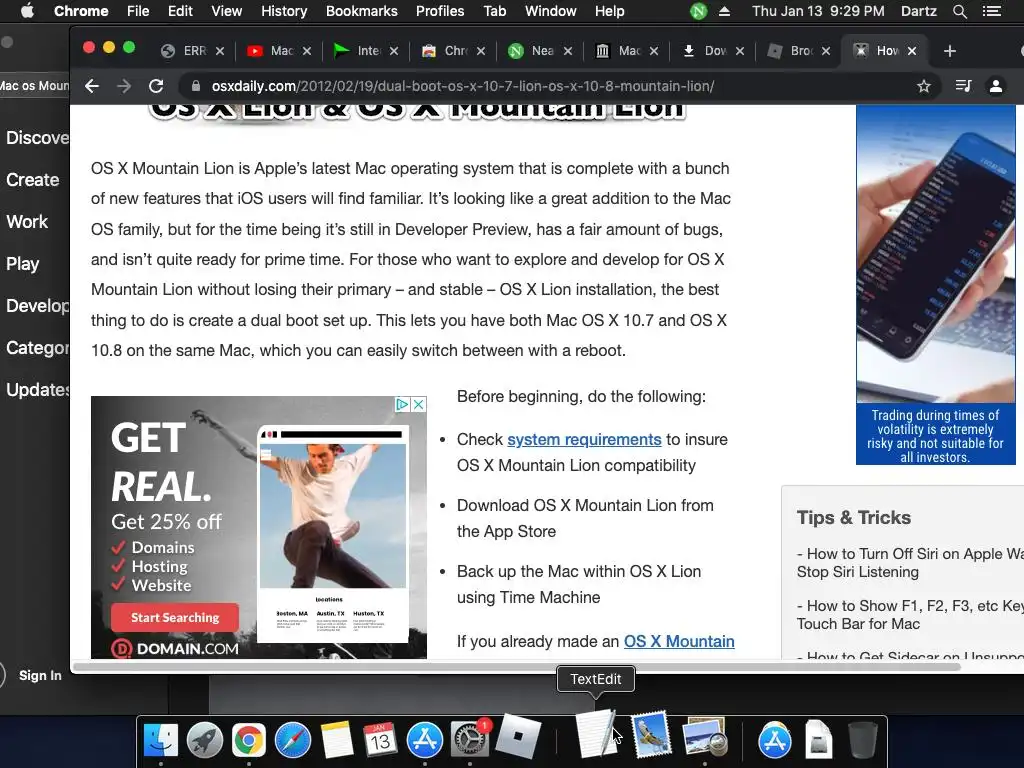1024x768 pixels.
Task: Click Sign In in App Store window
Action: click(x=40, y=675)
